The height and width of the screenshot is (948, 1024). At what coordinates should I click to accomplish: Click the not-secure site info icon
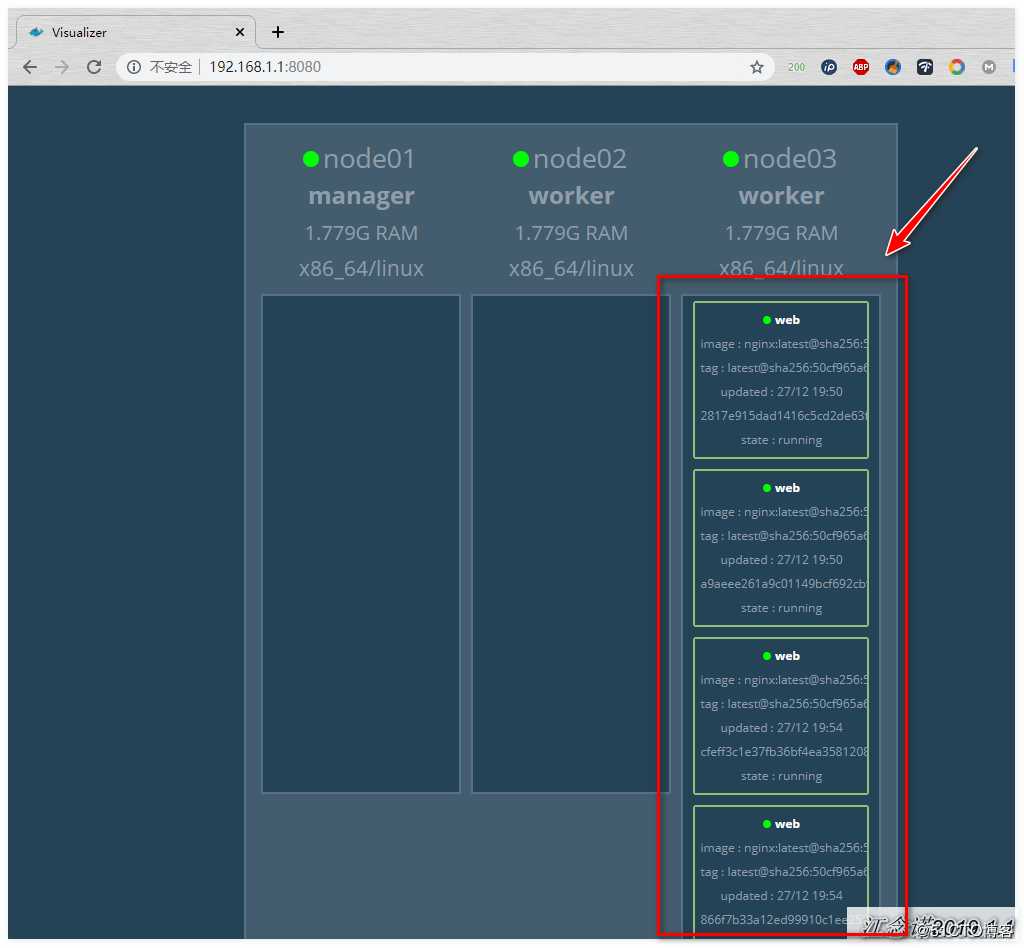134,67
